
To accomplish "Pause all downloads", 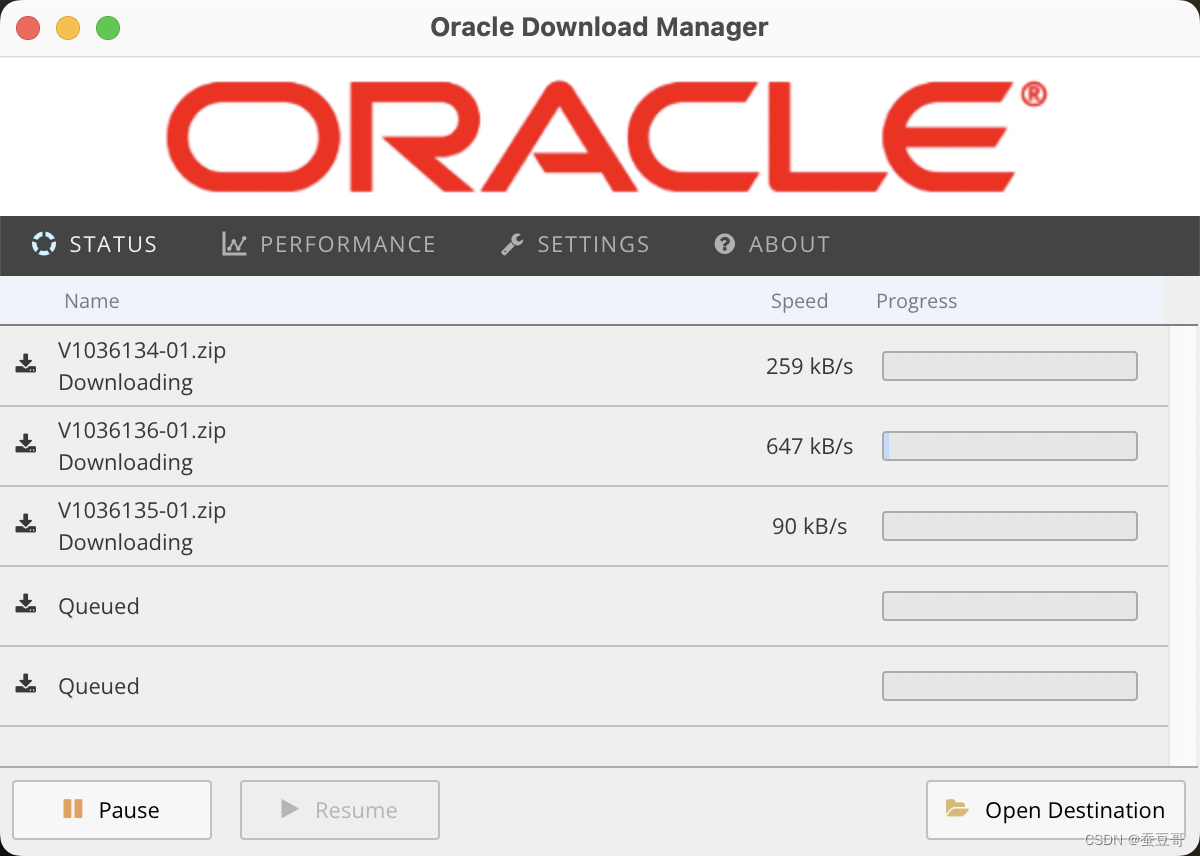I will (112, 810).
